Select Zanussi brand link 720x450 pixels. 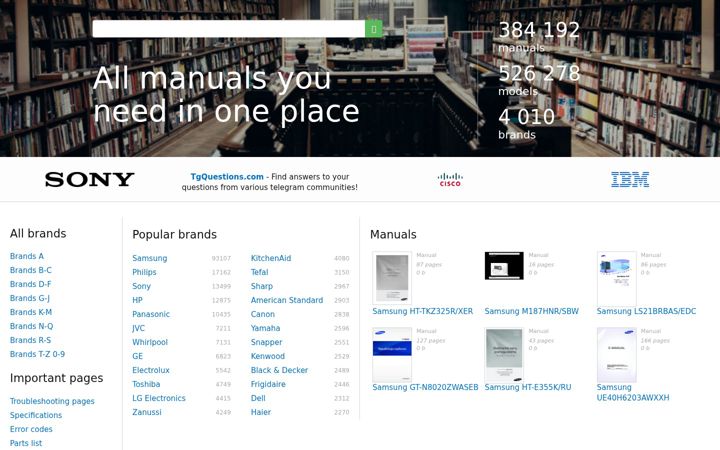(147, 412)
